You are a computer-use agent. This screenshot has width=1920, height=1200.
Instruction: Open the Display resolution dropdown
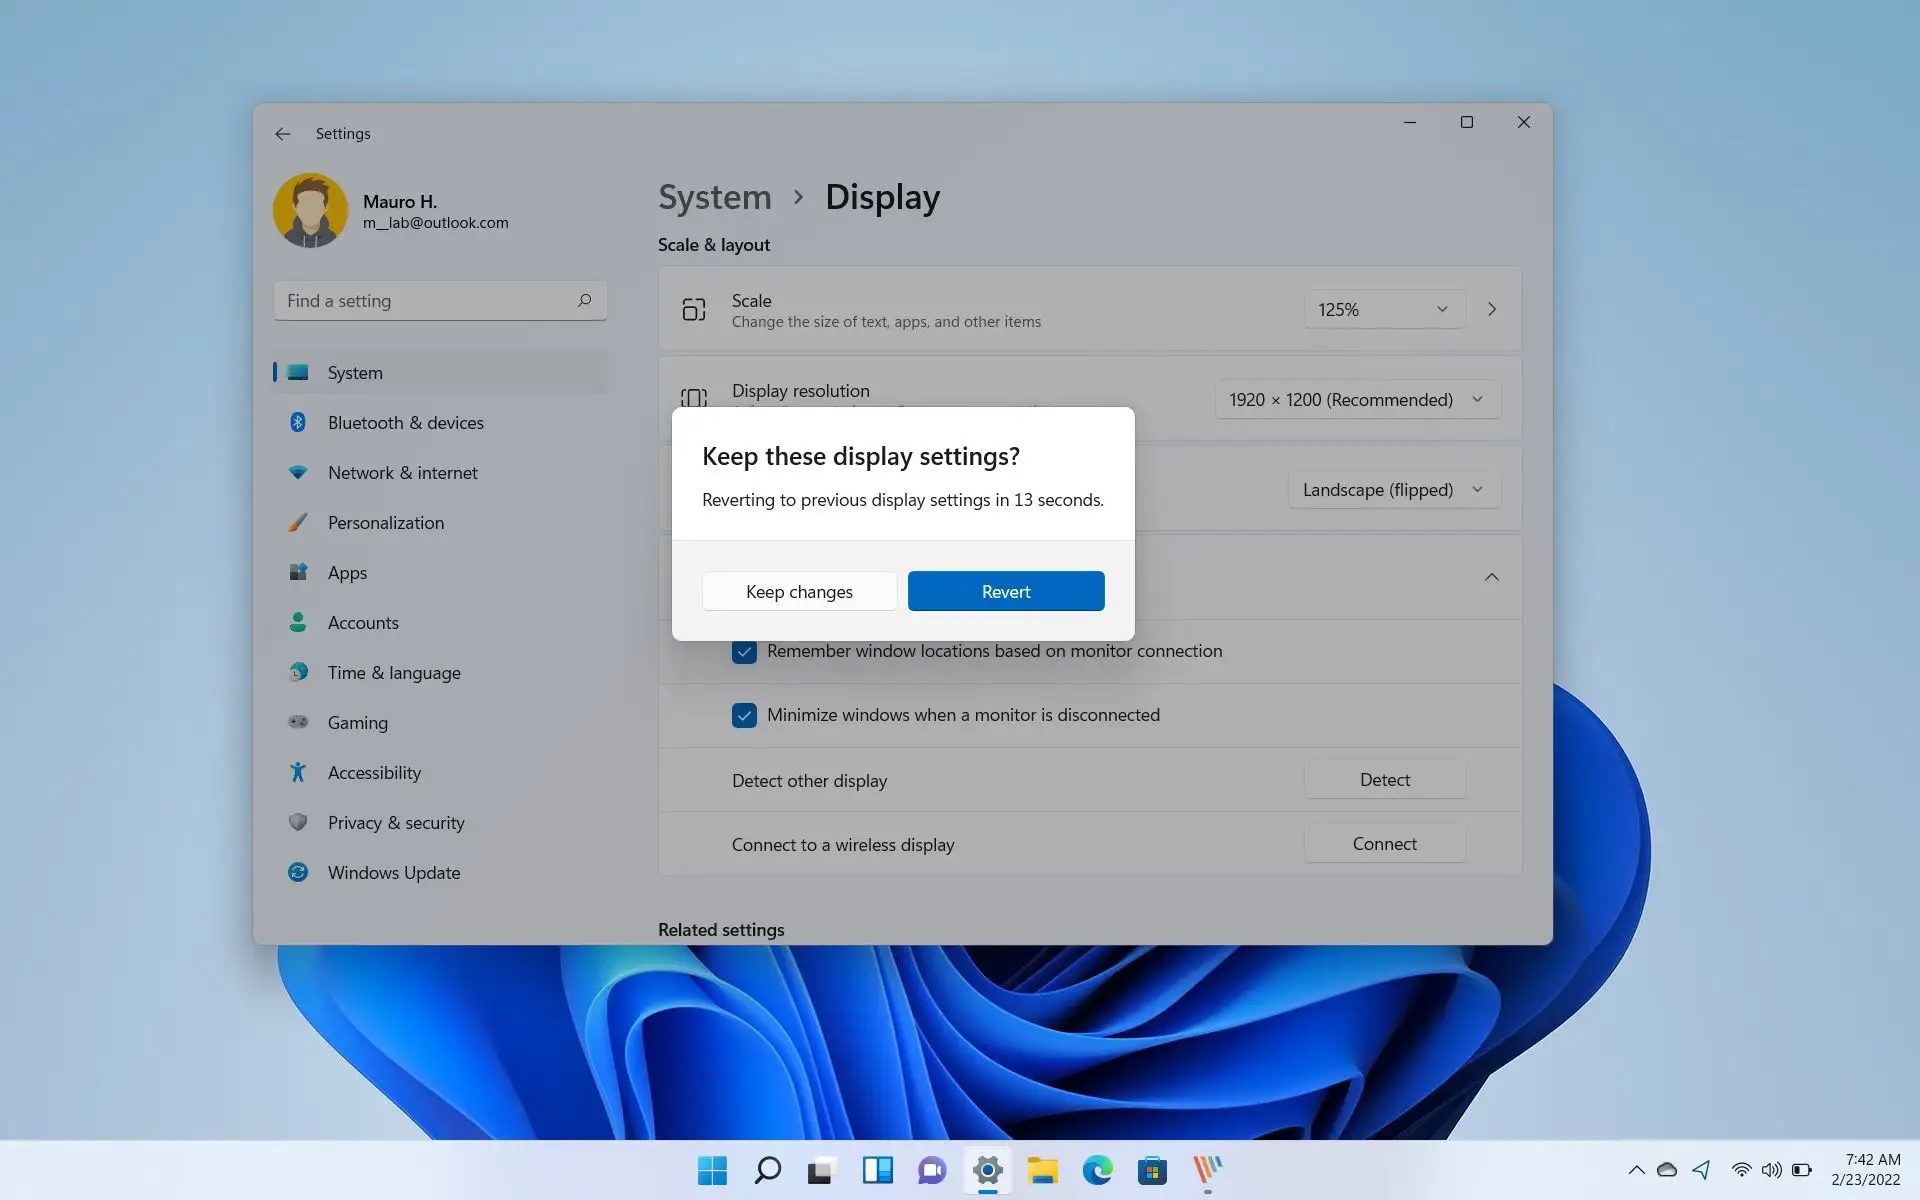pos(1356,400)
